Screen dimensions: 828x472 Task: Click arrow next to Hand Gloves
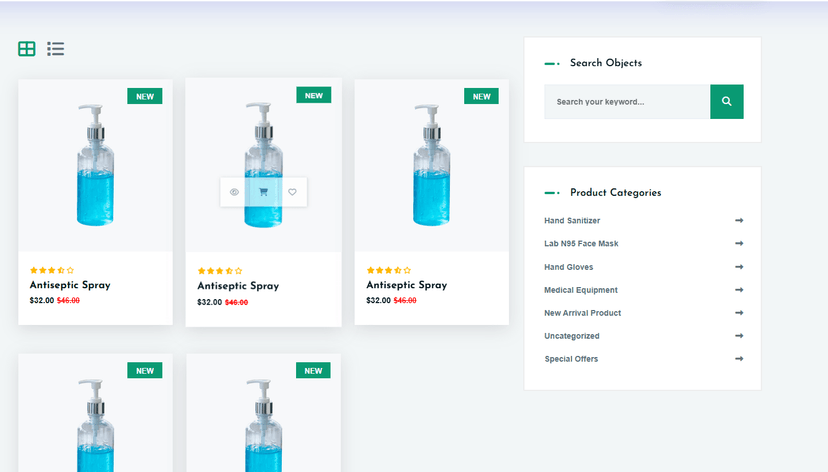click(739, 267)
